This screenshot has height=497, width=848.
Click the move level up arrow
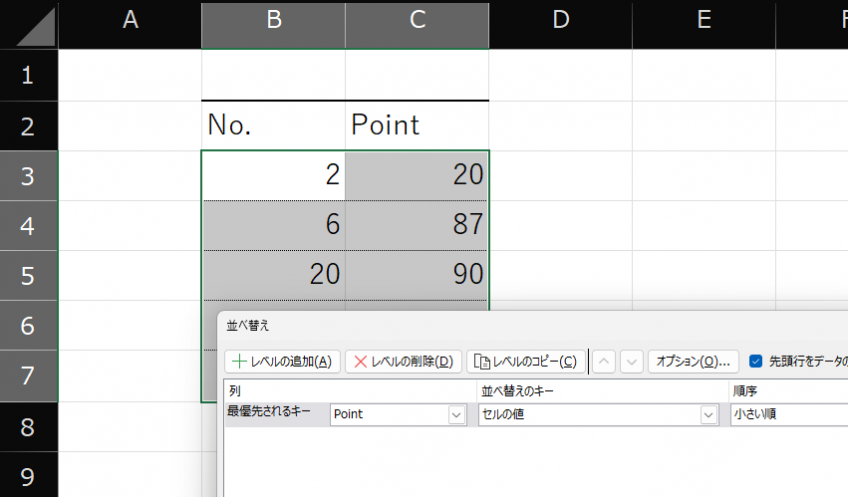click(x=604, y=361)
